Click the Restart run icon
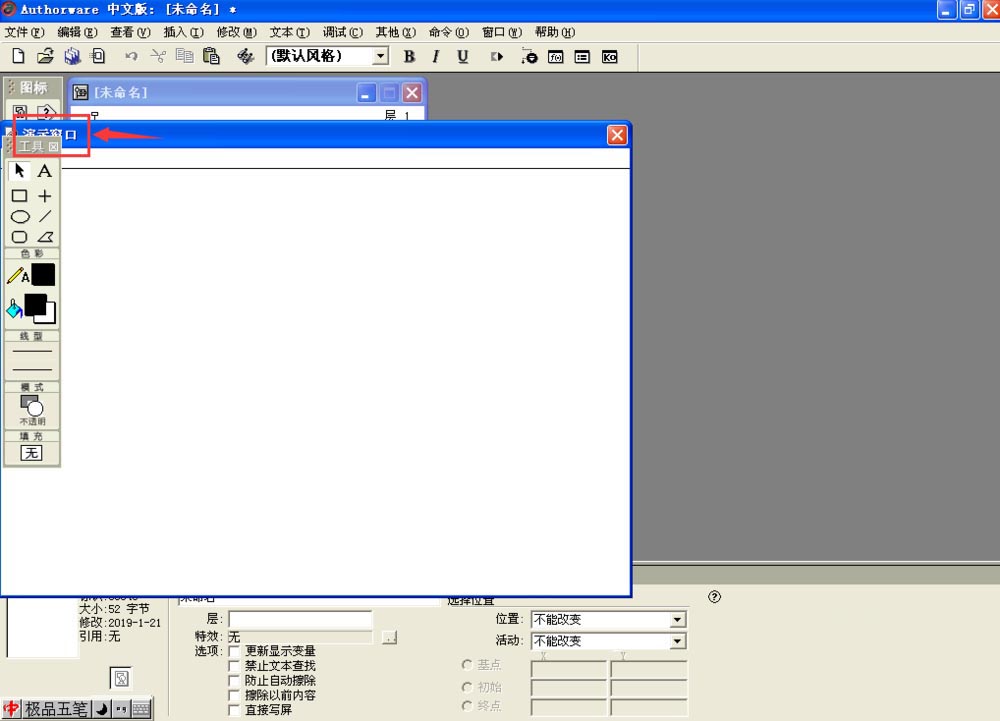The width and height of the screenshot is (1000, 721). pyautogui.click(x=497, y=57)
